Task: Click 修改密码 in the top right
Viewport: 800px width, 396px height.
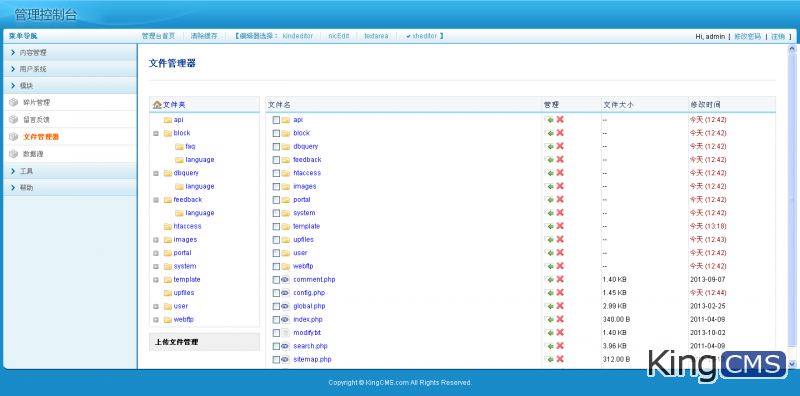Action: 747,36
